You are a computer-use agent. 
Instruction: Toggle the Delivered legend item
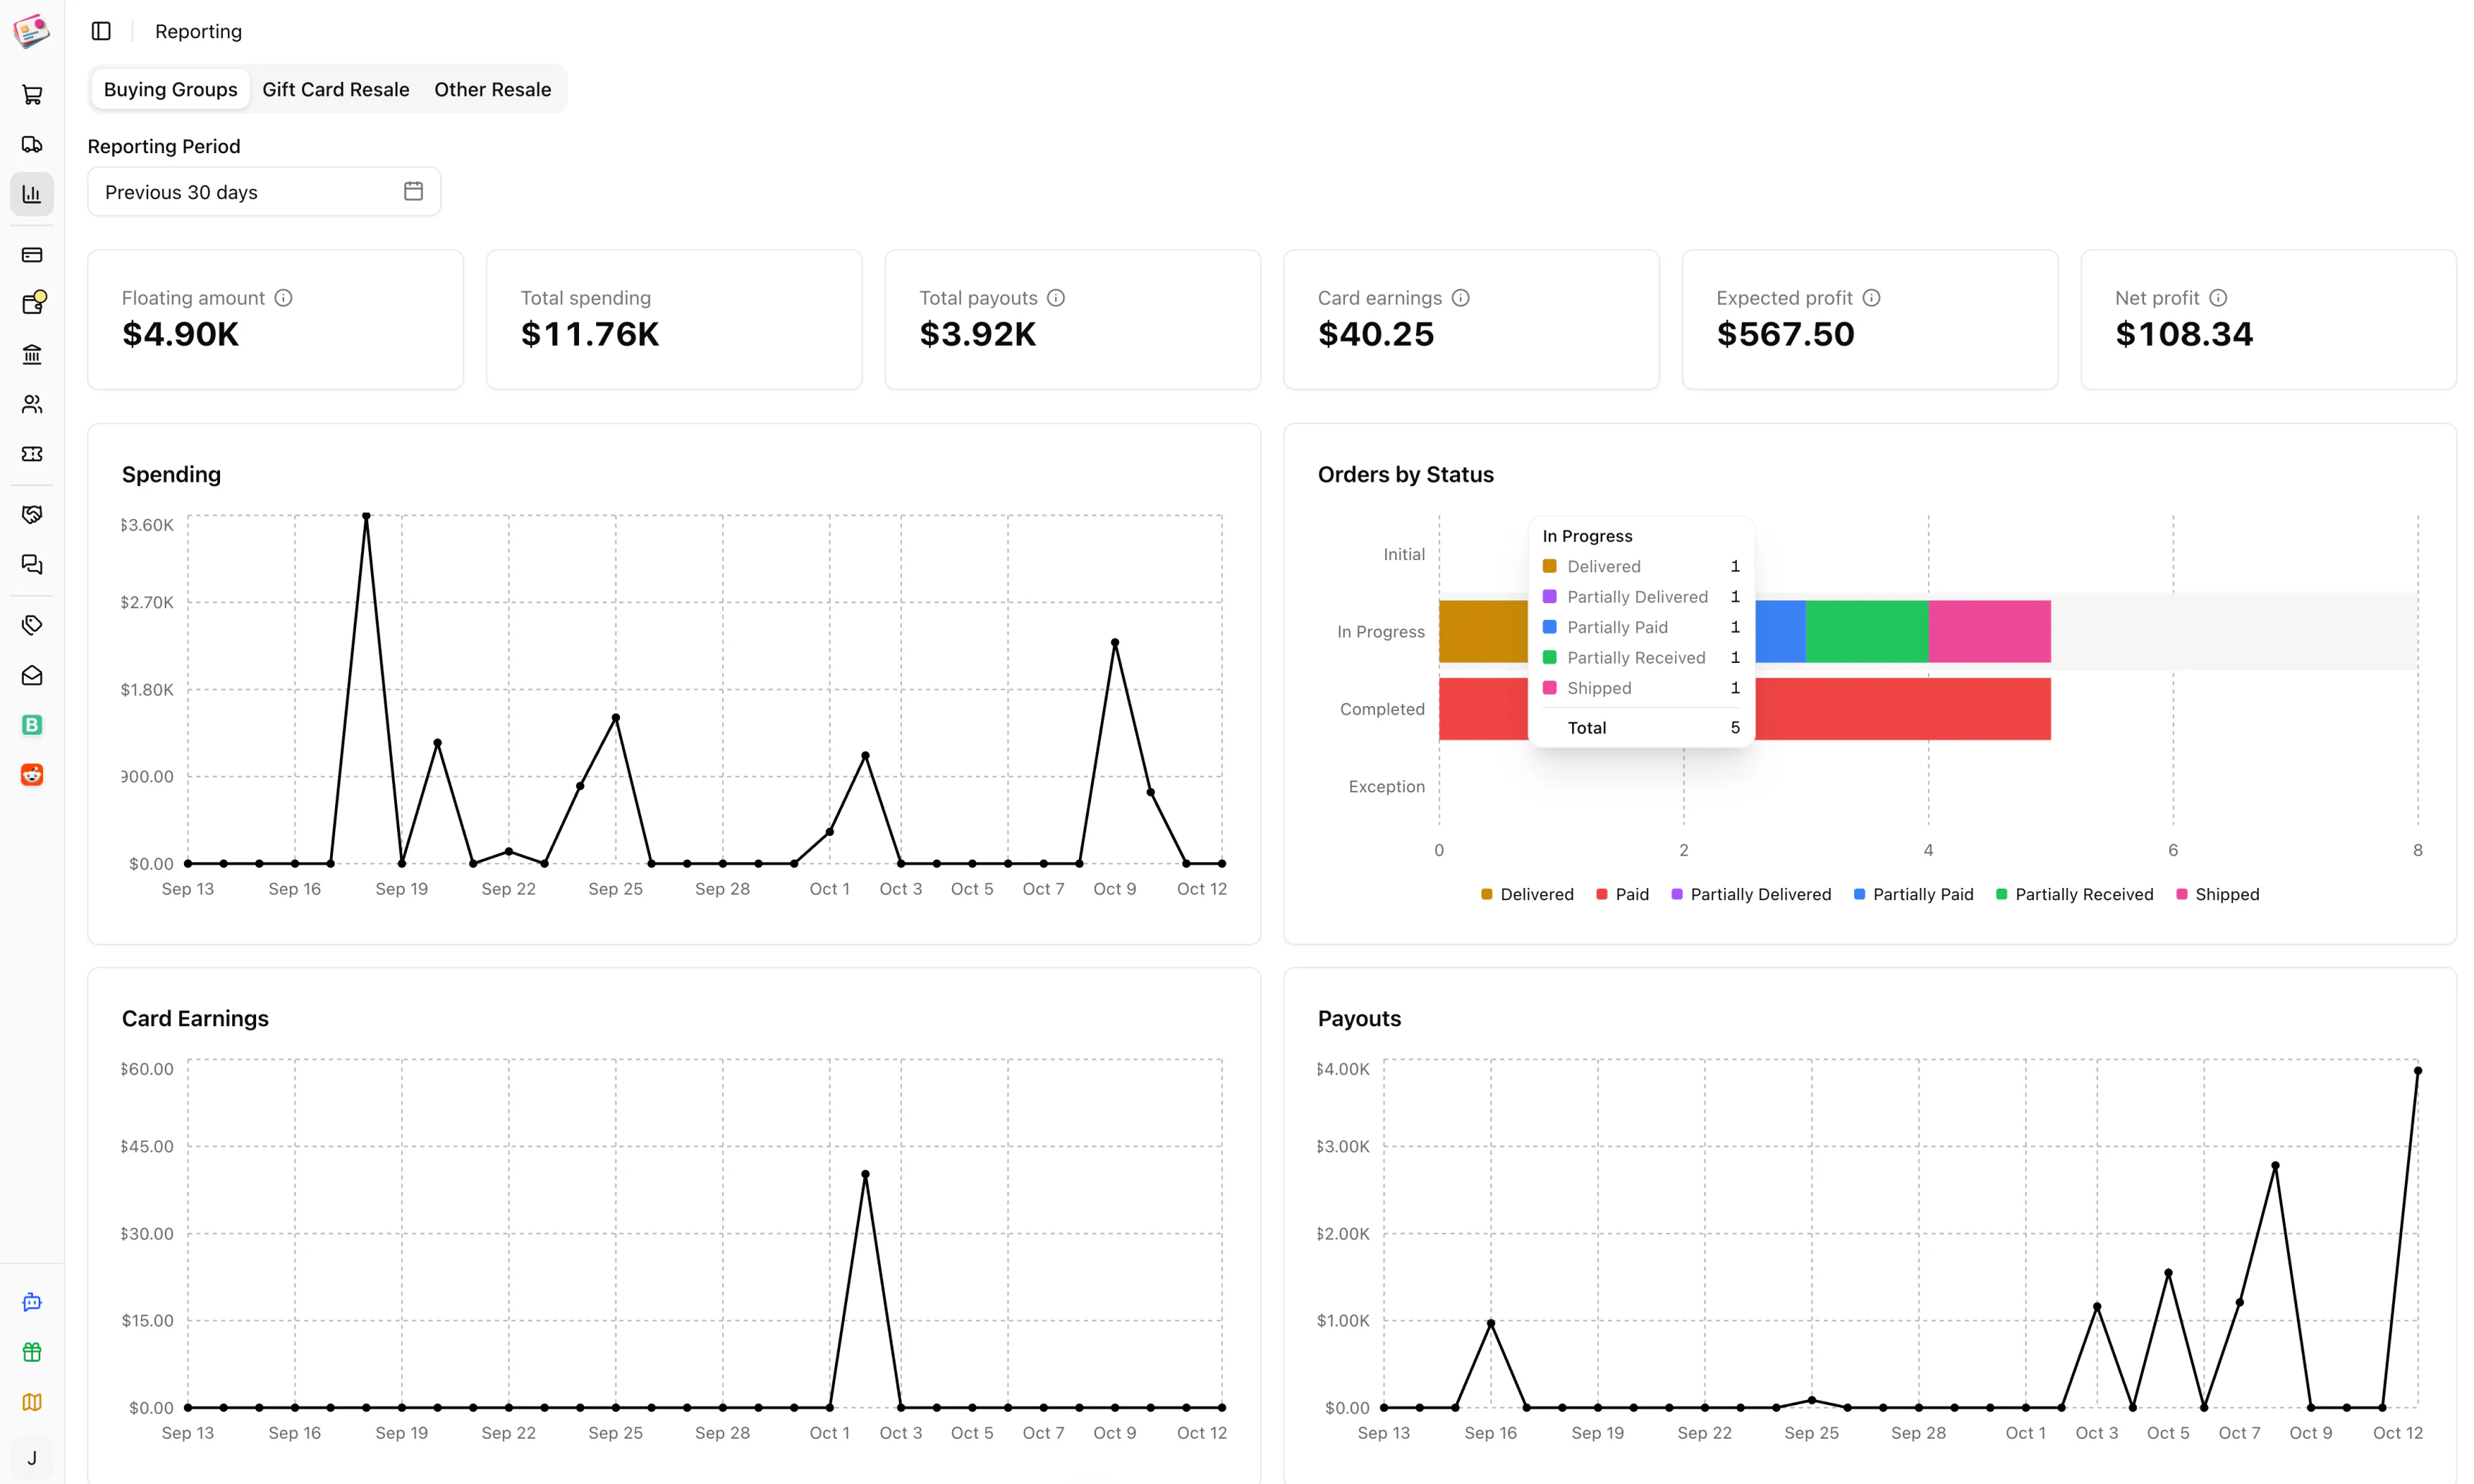(x=1527, y=894)
